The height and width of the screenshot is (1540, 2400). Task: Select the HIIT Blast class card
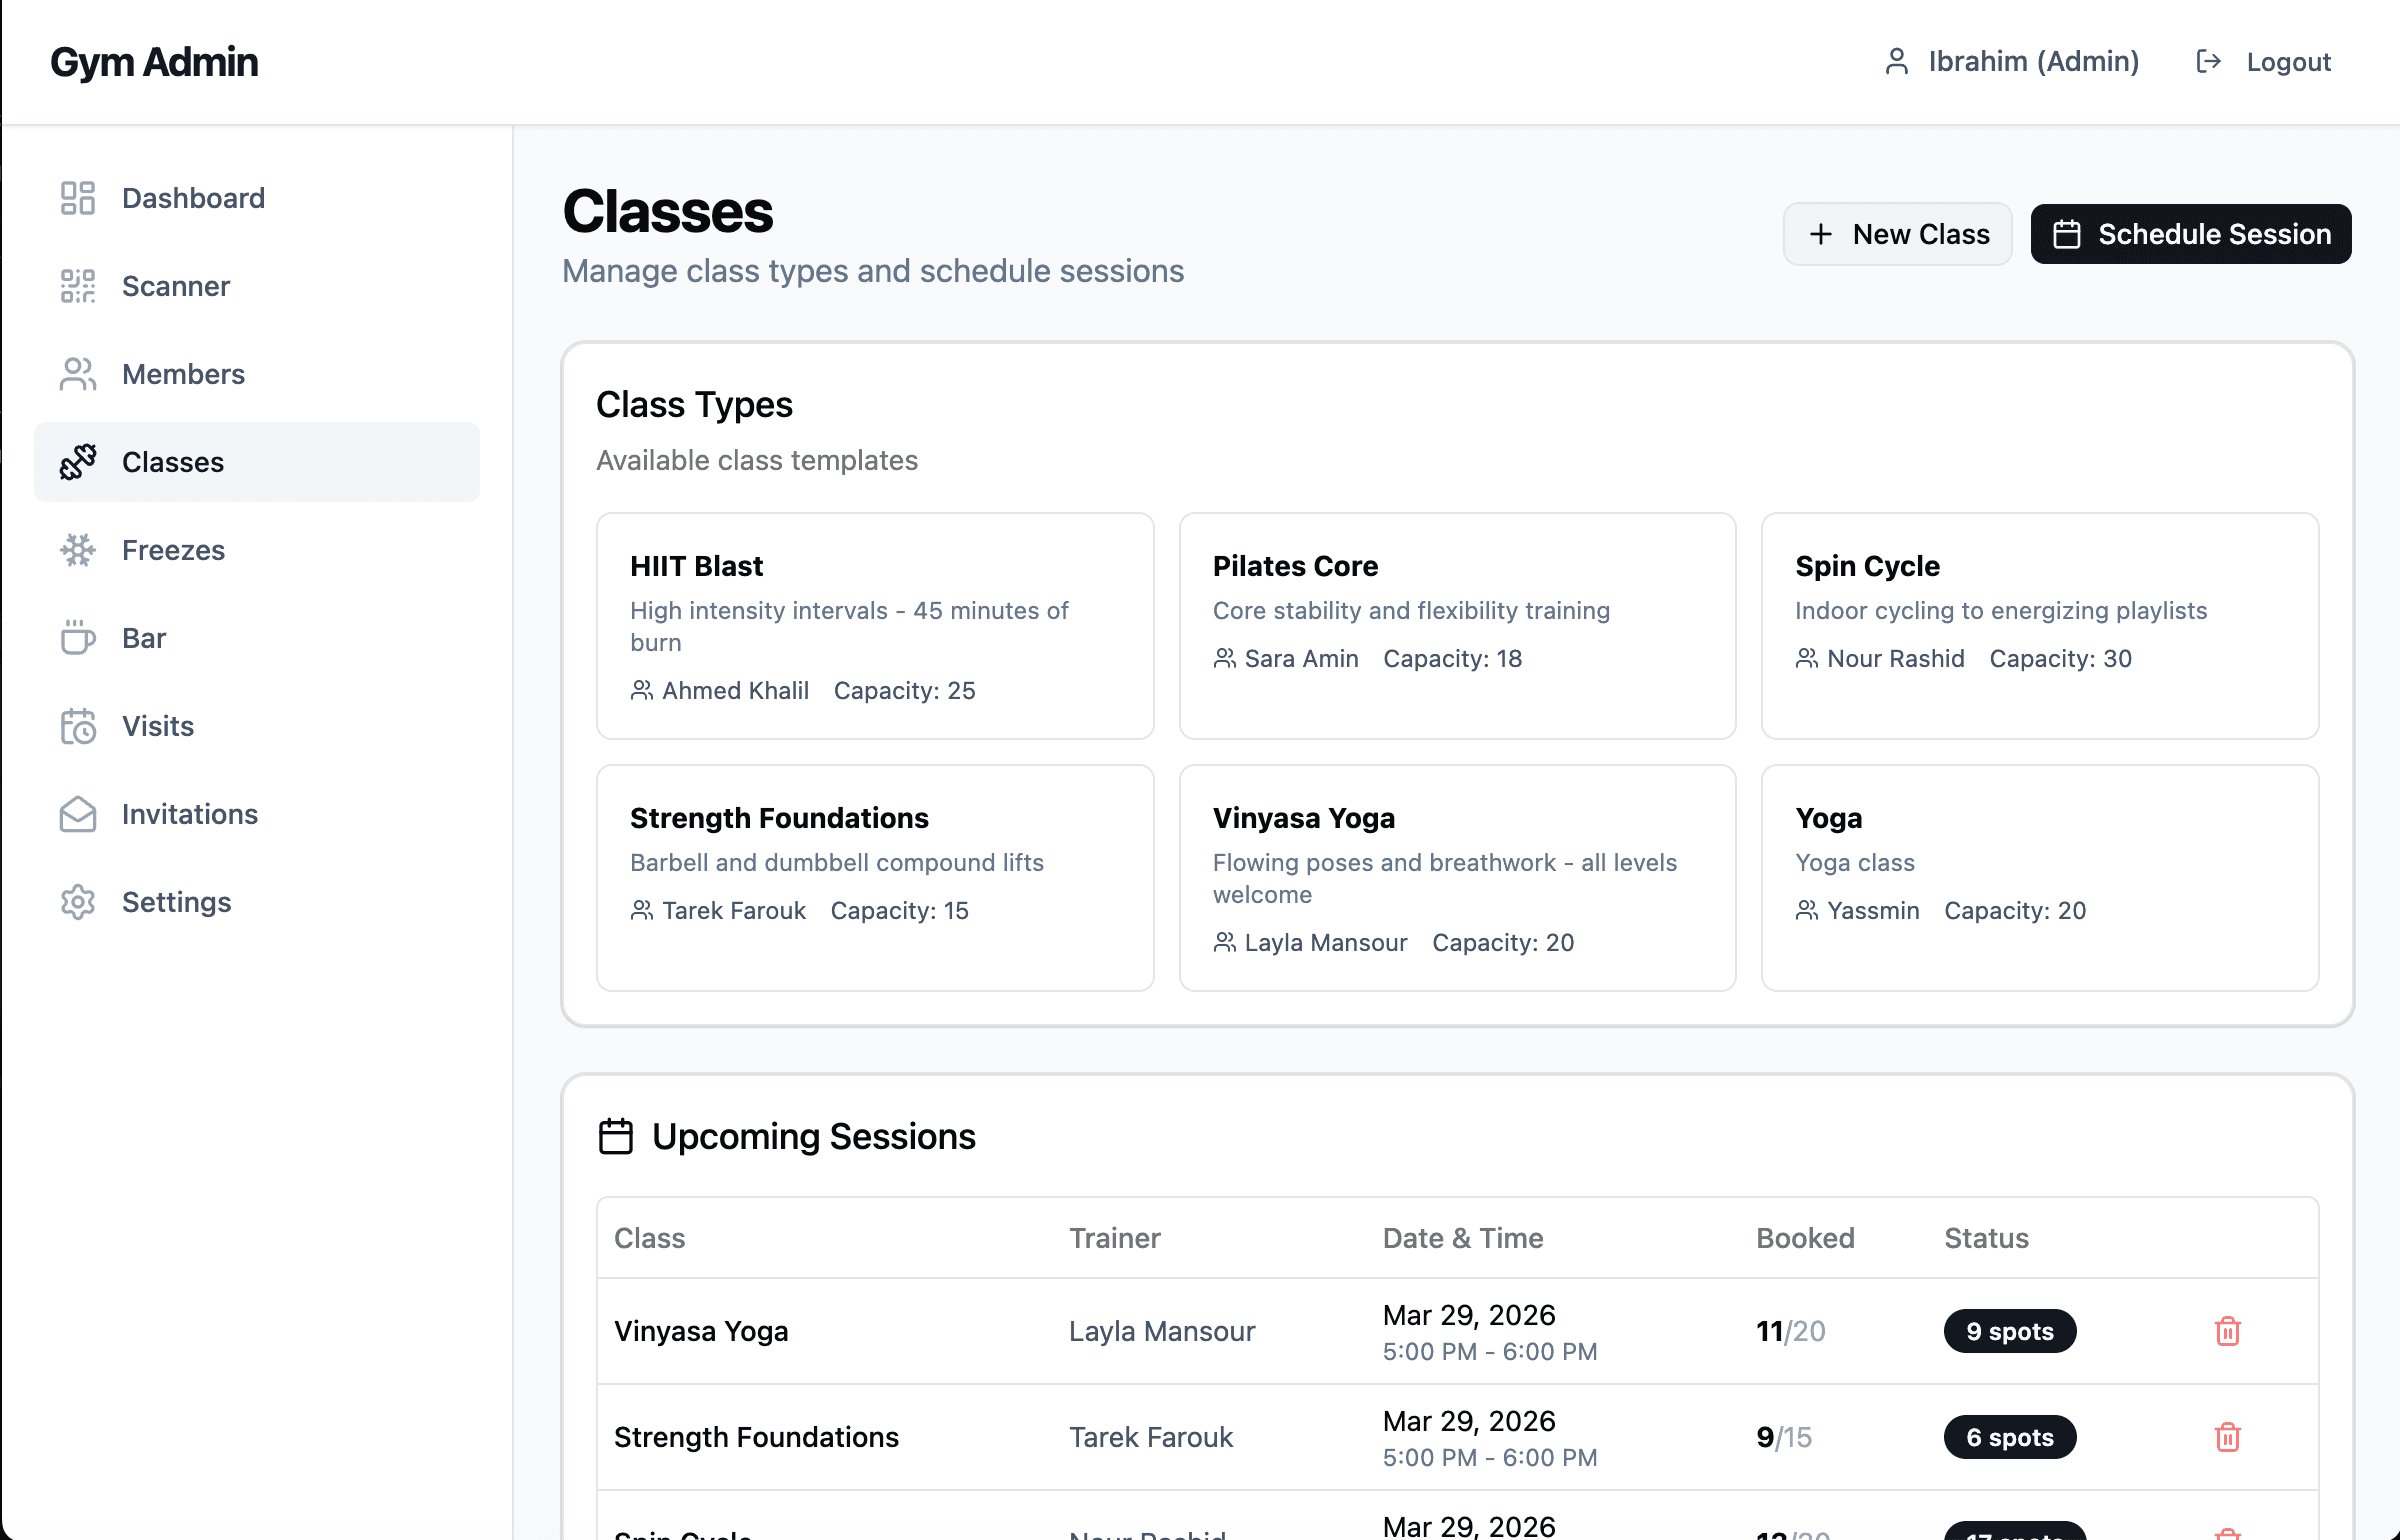tap(875, 627)
